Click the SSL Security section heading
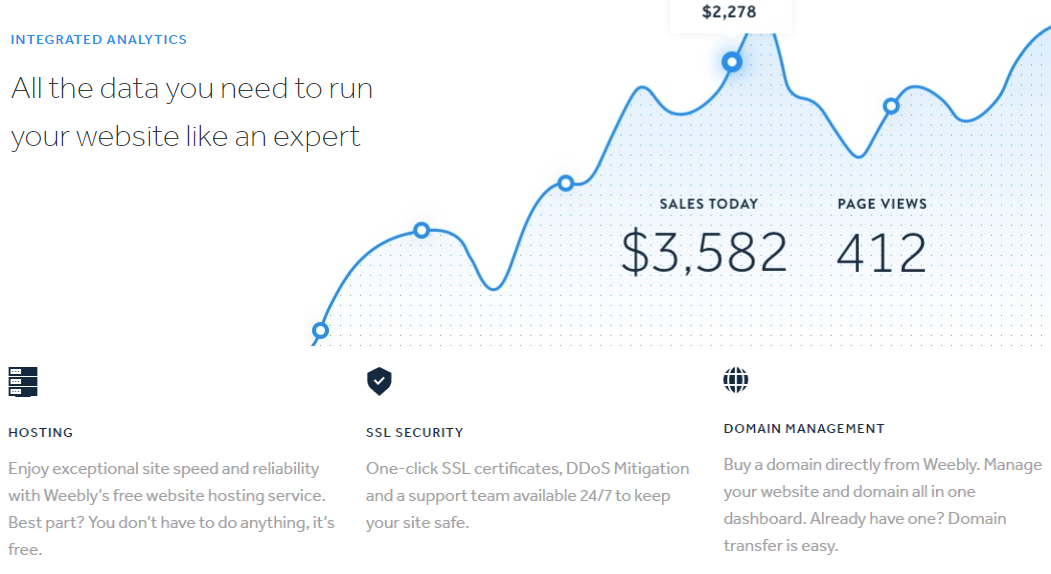 pos(415,433)
